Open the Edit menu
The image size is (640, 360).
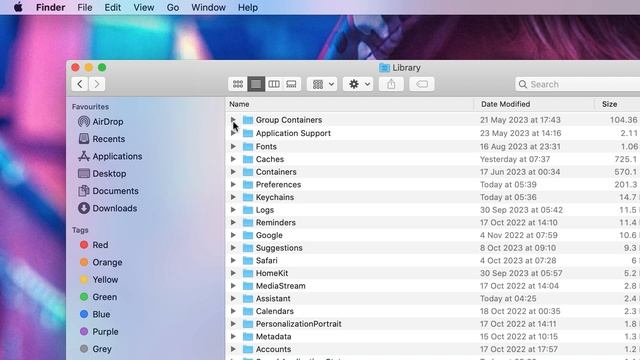click(113, 7)
